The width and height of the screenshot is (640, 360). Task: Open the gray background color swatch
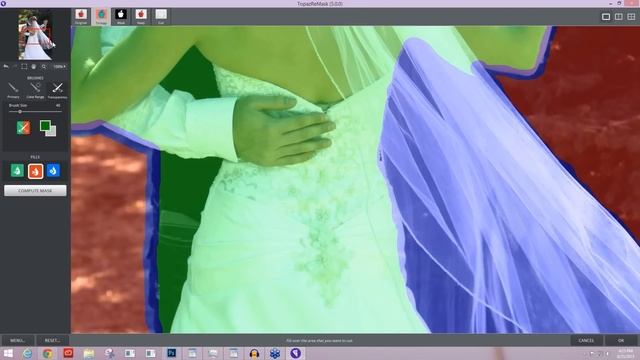pos(52,132)
